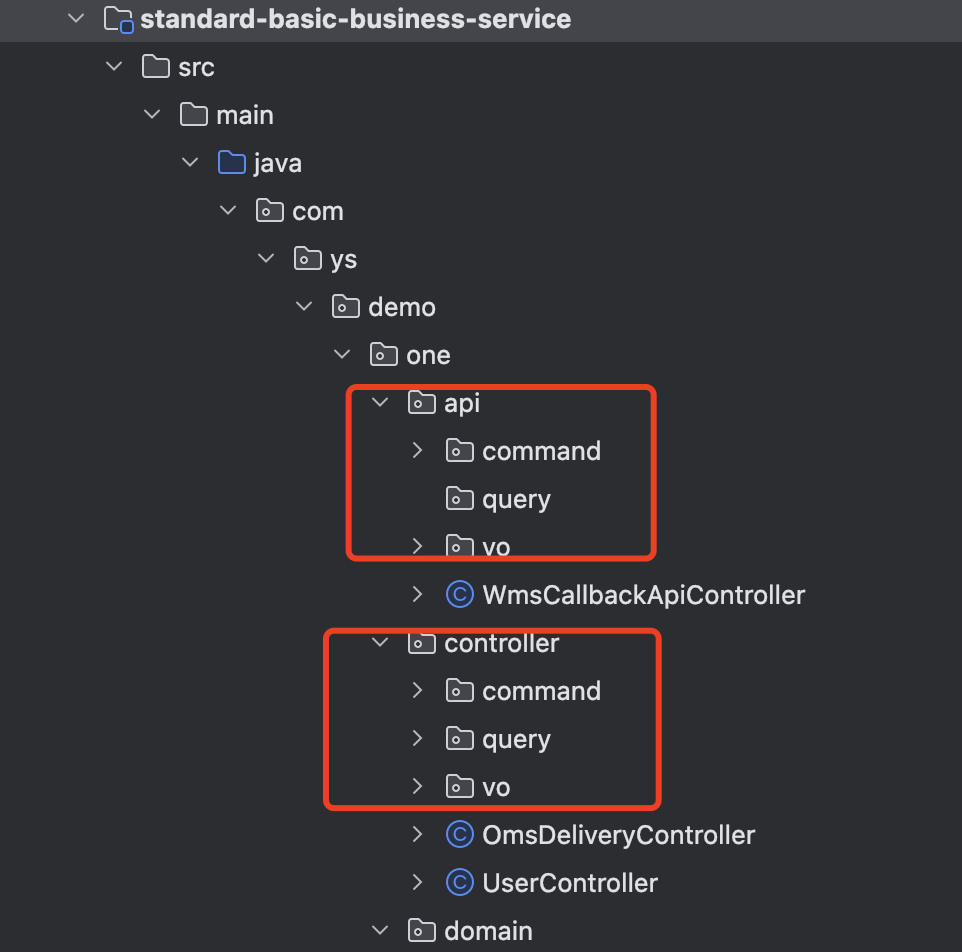
Task: Collapse the com package chevron
Action: tap(228, 210)
